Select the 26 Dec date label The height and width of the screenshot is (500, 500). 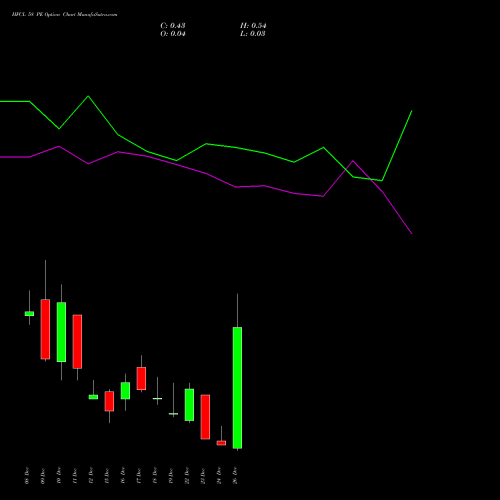pos(235,475)
